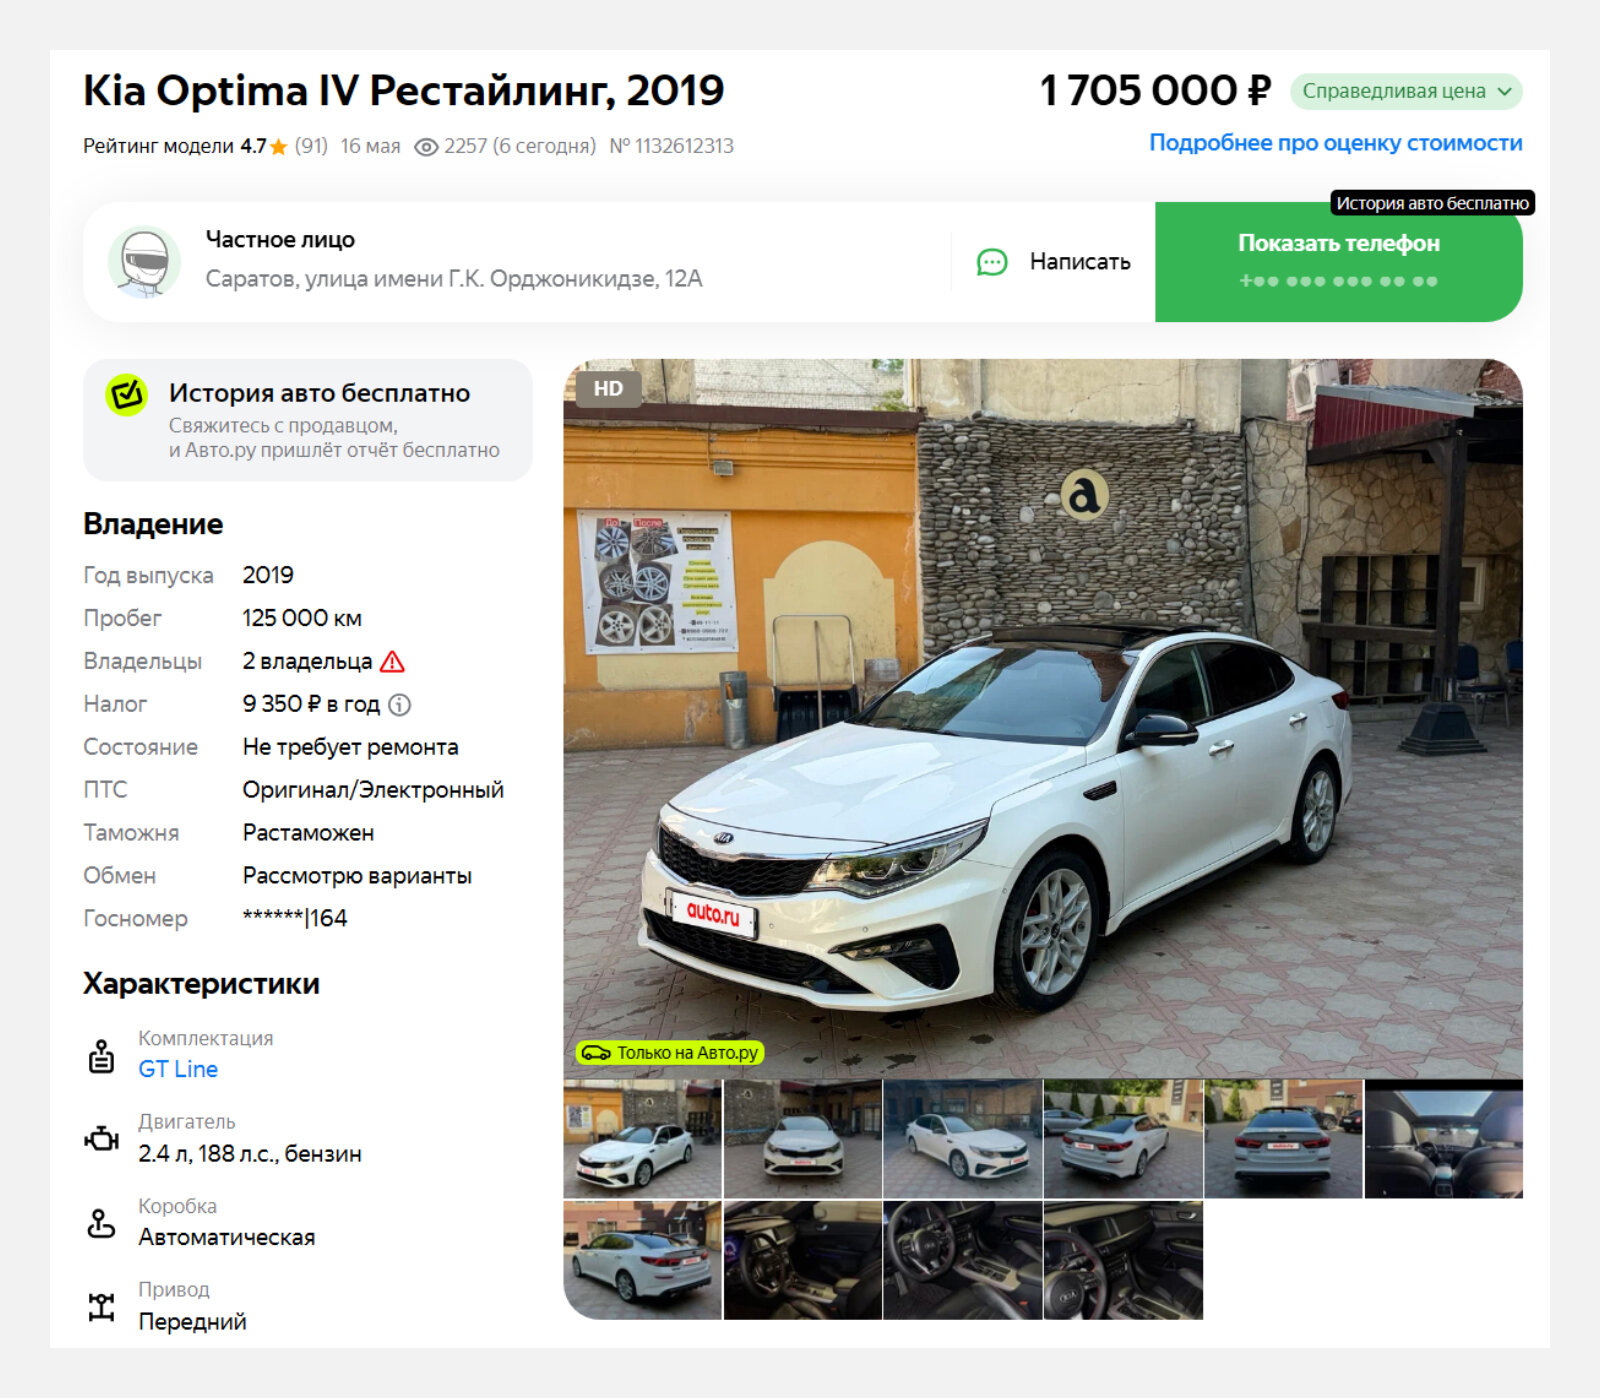Click the engine icon beside Двигатель

coord(101,1138)
